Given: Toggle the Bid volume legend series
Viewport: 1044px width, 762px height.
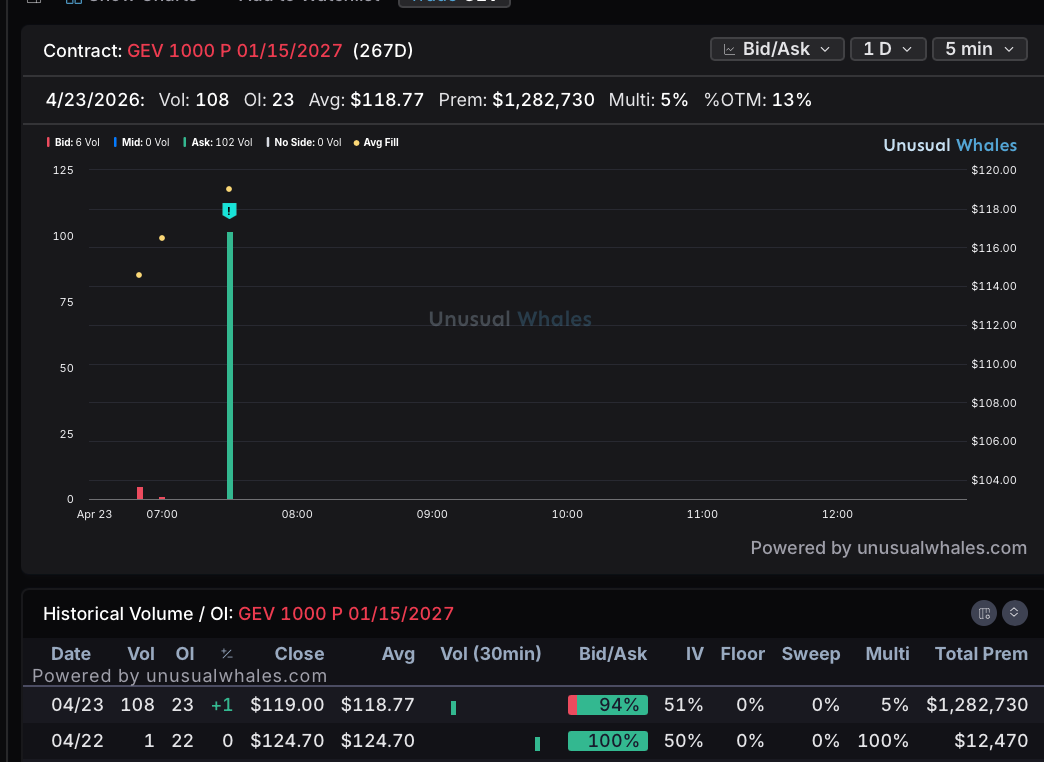Looking at the screenshot, I should click(x=73, y=143).
